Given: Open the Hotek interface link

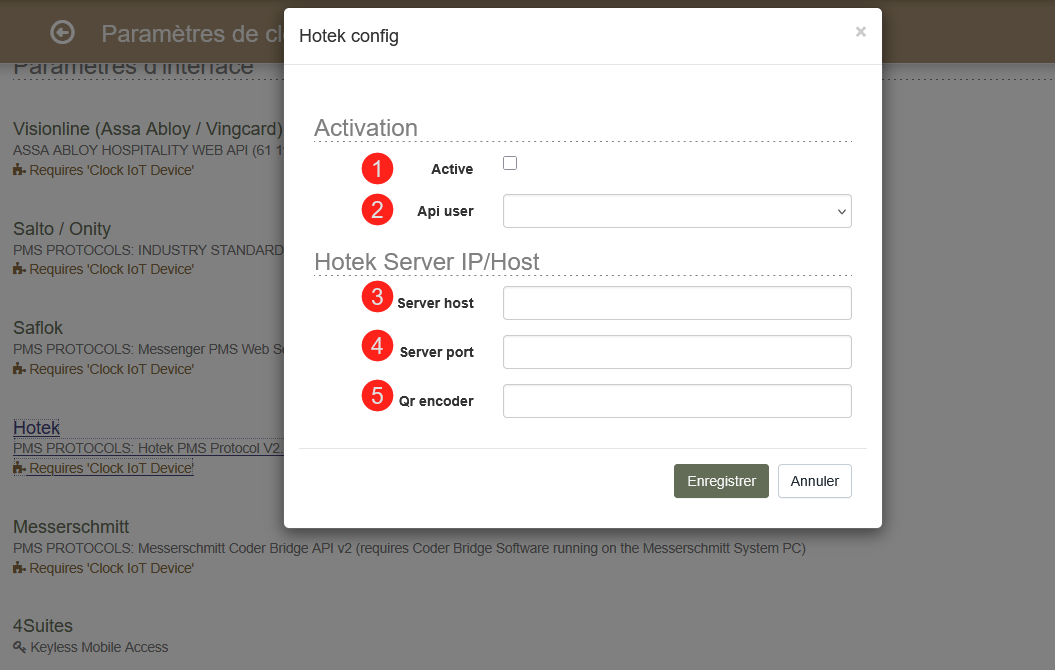Looking at the screenshot, I should coord(36,428).
